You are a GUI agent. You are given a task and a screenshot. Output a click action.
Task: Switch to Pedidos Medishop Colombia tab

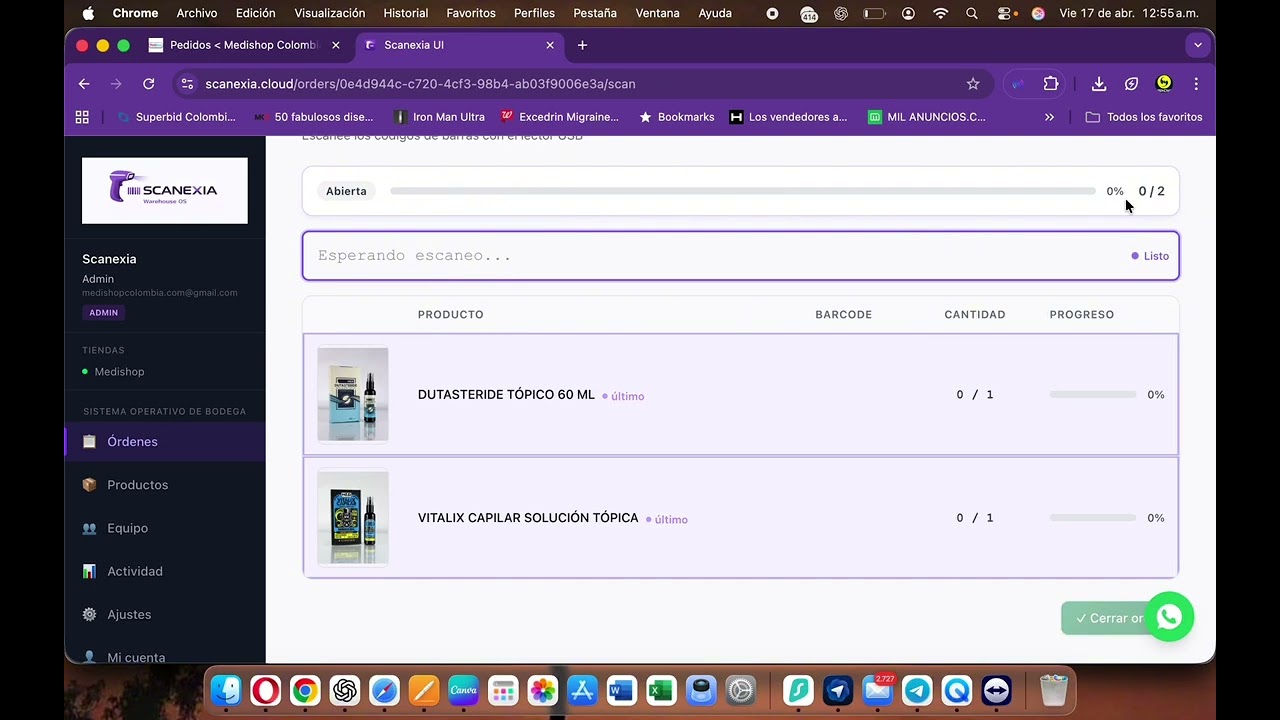pyautogui.click(x=245, y=45)
